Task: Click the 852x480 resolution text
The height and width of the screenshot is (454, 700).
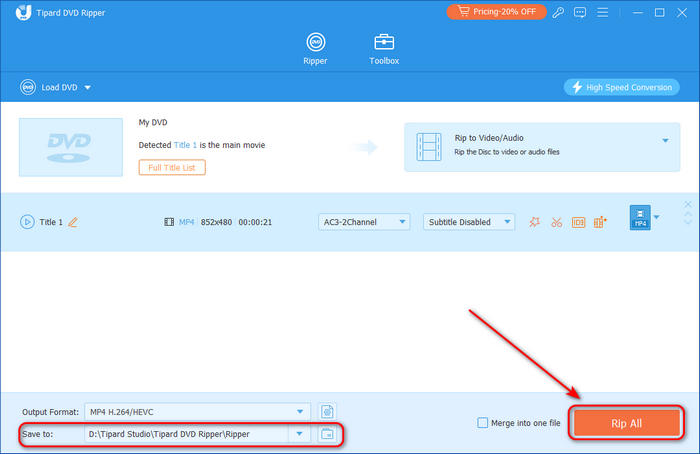Action: coord(216,222)
